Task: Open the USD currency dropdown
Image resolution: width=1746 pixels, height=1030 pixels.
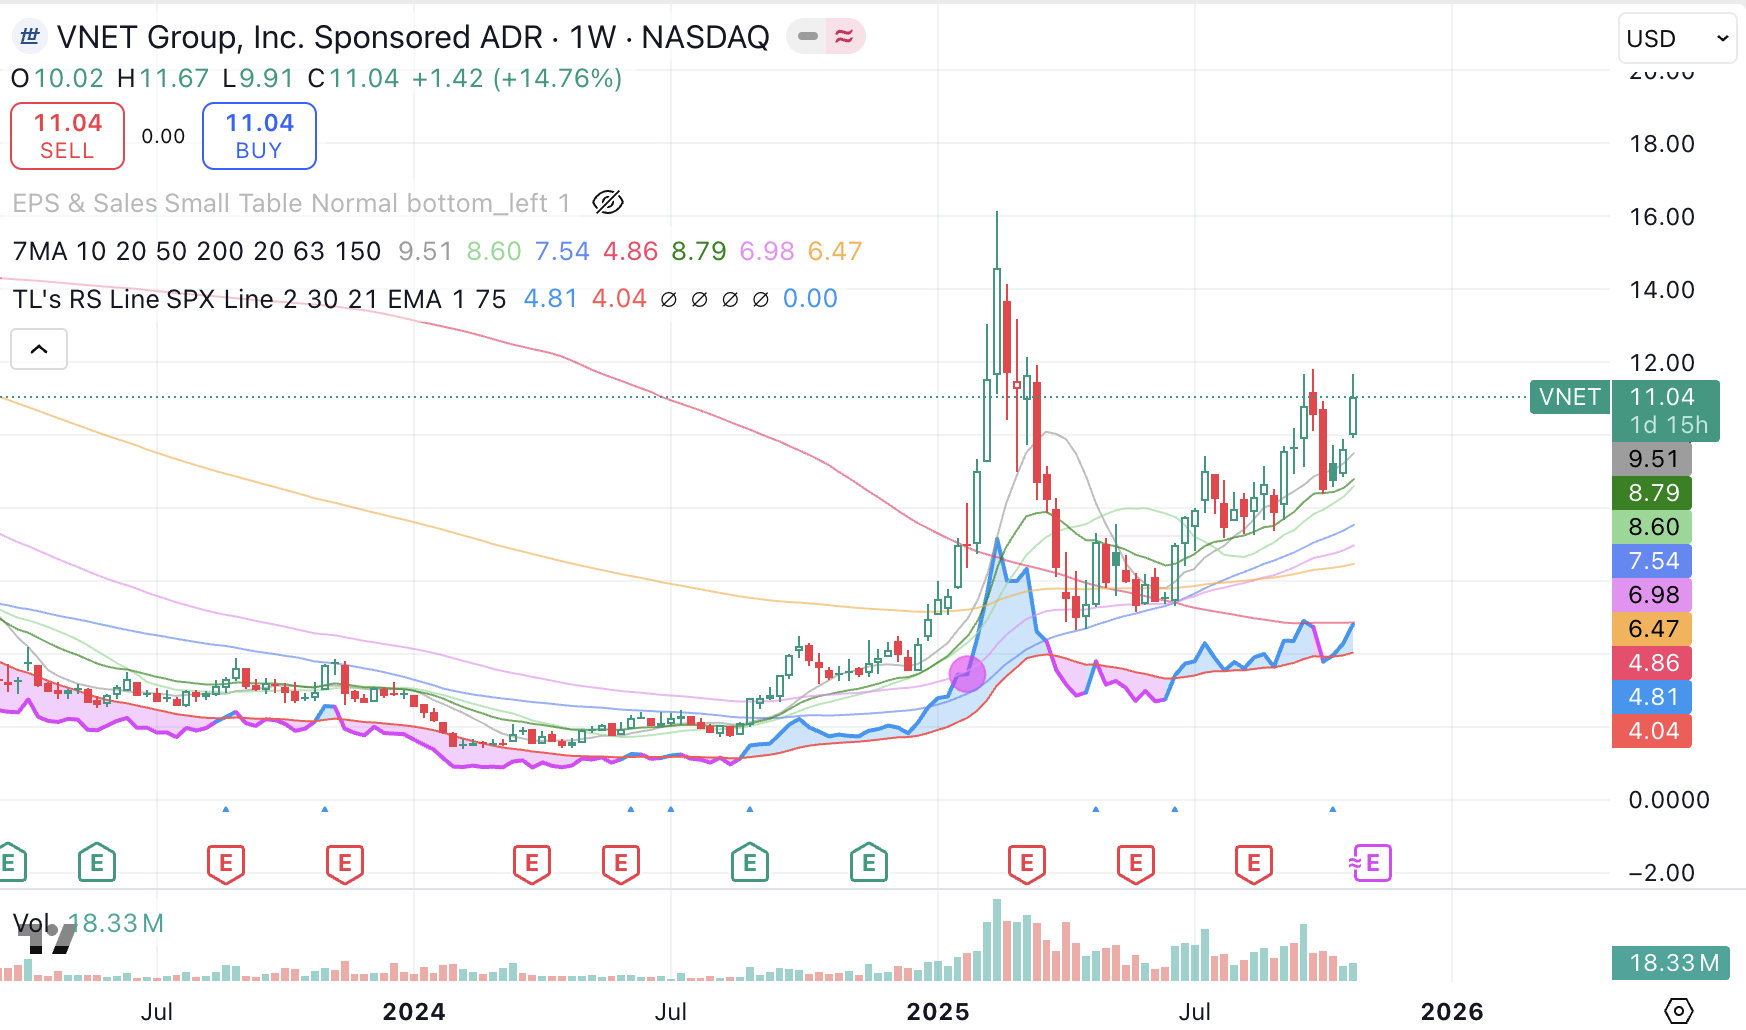Action: pyautogui.click(x=1677, y=38)
